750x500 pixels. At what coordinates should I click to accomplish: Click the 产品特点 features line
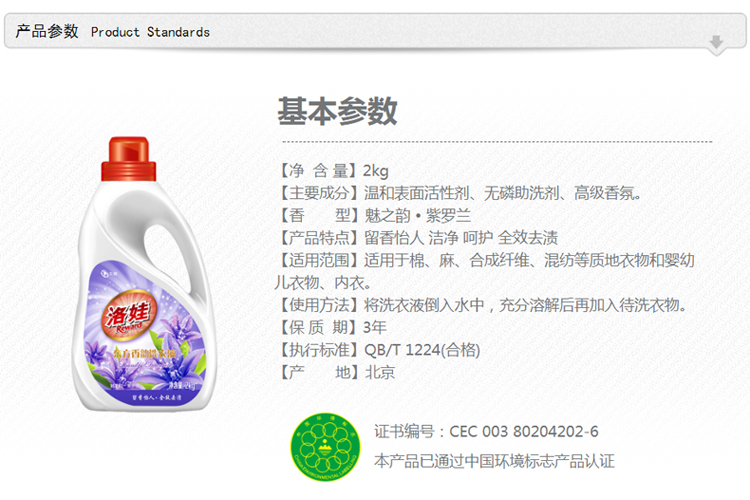pos(417,237)
